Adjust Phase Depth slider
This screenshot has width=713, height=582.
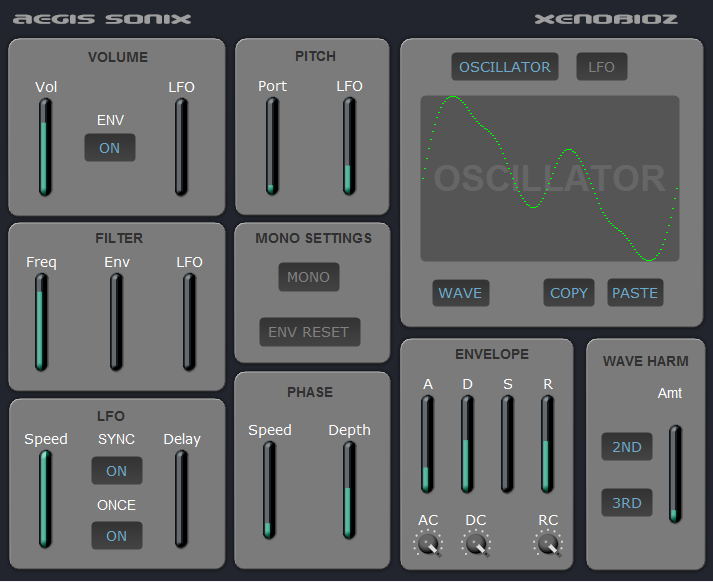349,491
